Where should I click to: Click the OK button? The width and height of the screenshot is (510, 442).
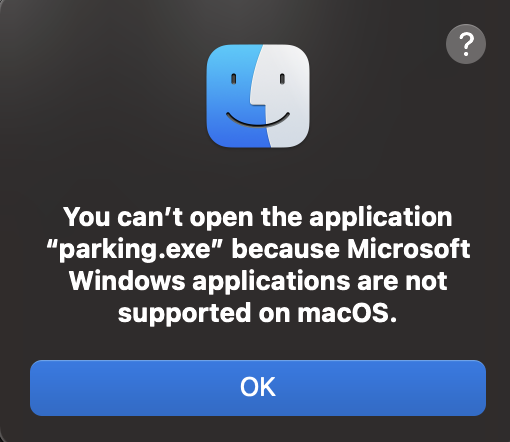pyautogui.click(x=258, y=388)
